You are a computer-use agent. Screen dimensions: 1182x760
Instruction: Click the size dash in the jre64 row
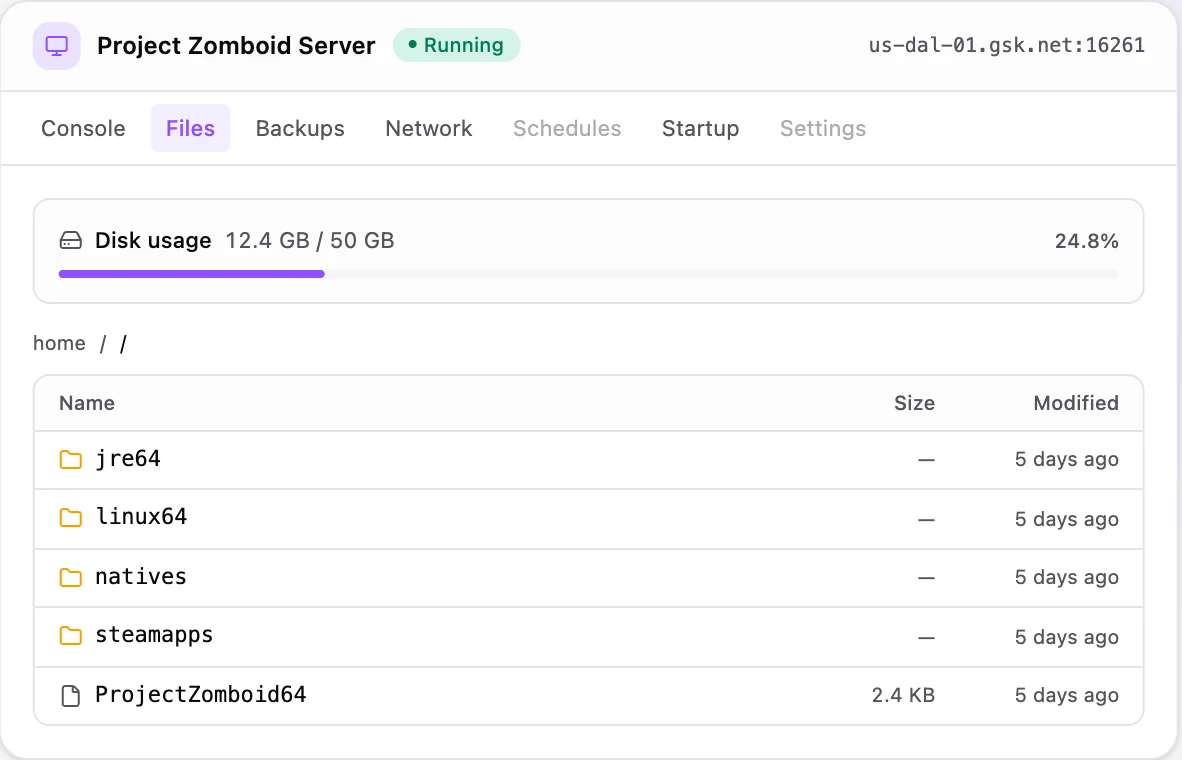tap(926, 460)
